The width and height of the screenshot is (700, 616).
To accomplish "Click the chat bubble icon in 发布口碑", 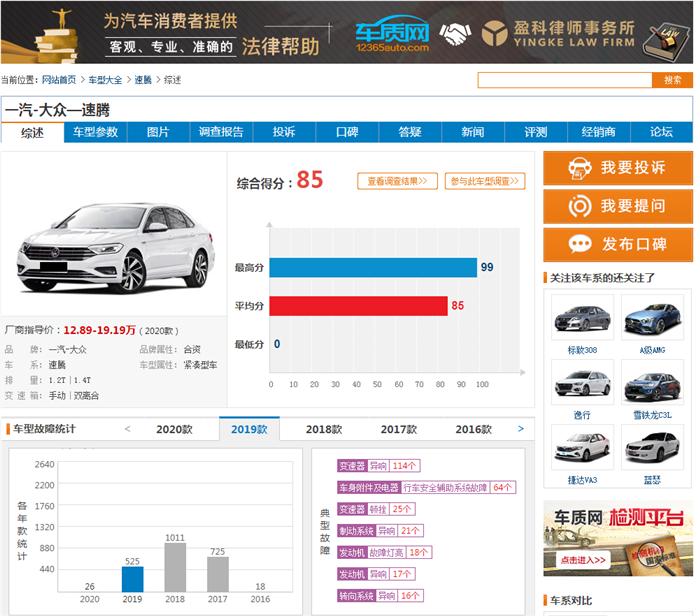I will pyautogui.click(x=579, y=244).
